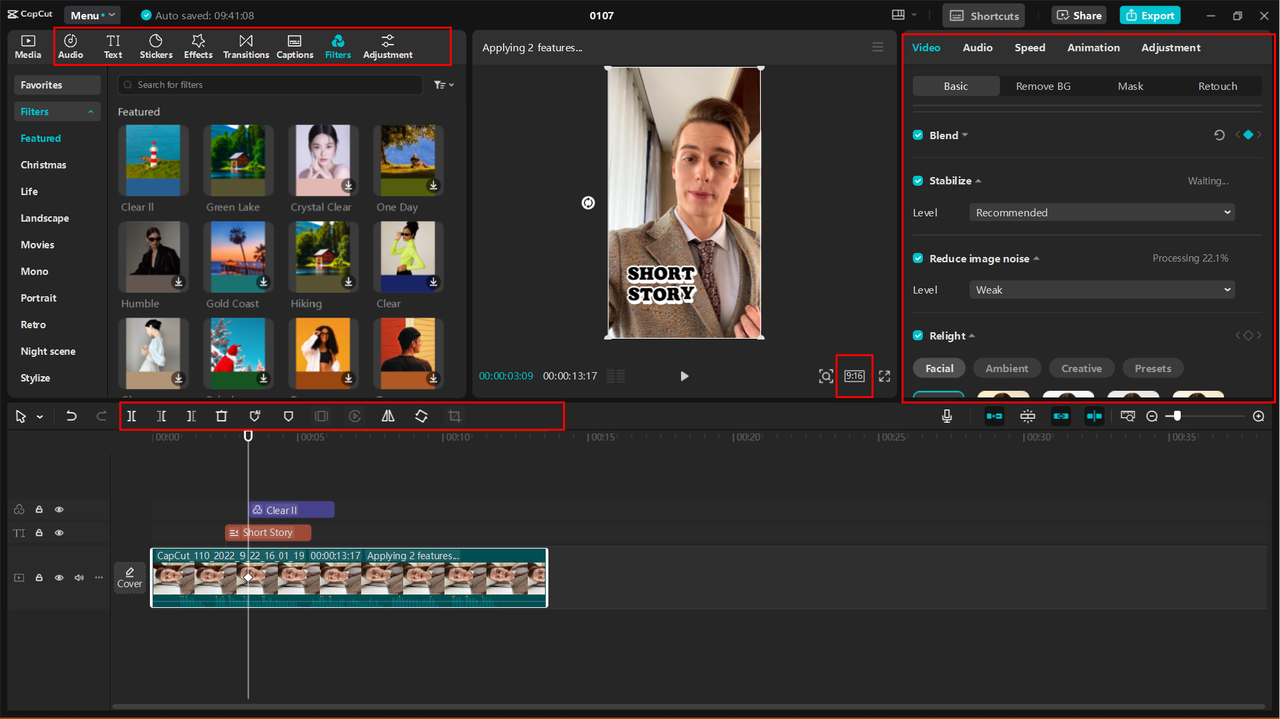Click the Share button
Screen dimensions: 1280x719
(1078, 16)
